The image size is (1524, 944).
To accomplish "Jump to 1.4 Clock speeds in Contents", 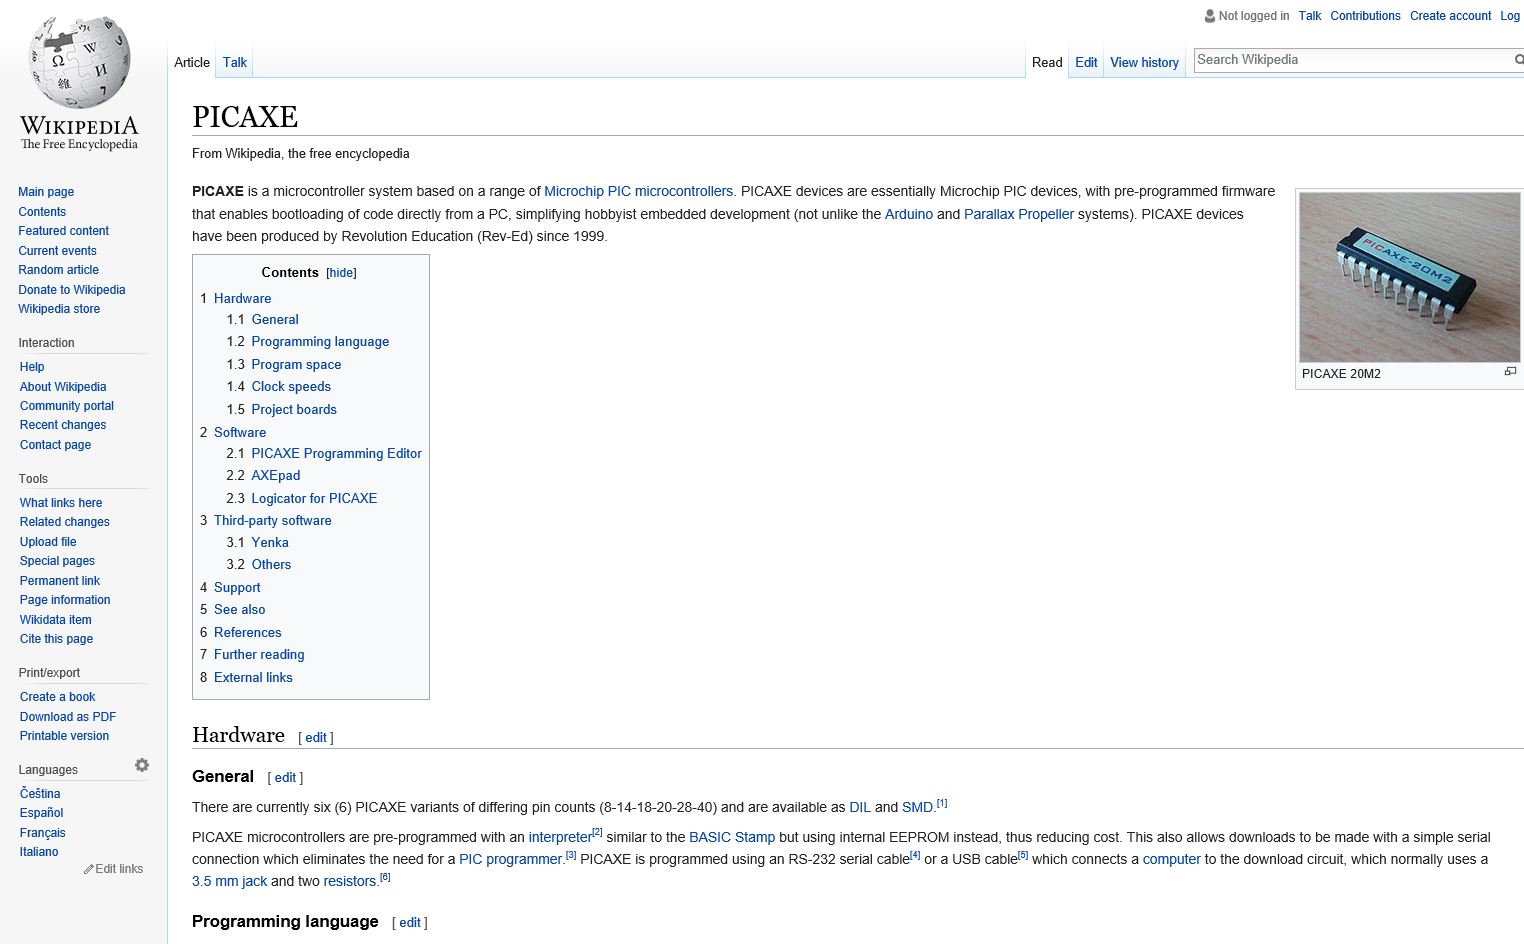I will point(278,386).
